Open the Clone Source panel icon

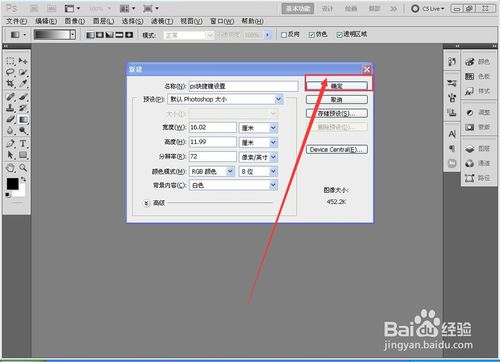(452, 113)
